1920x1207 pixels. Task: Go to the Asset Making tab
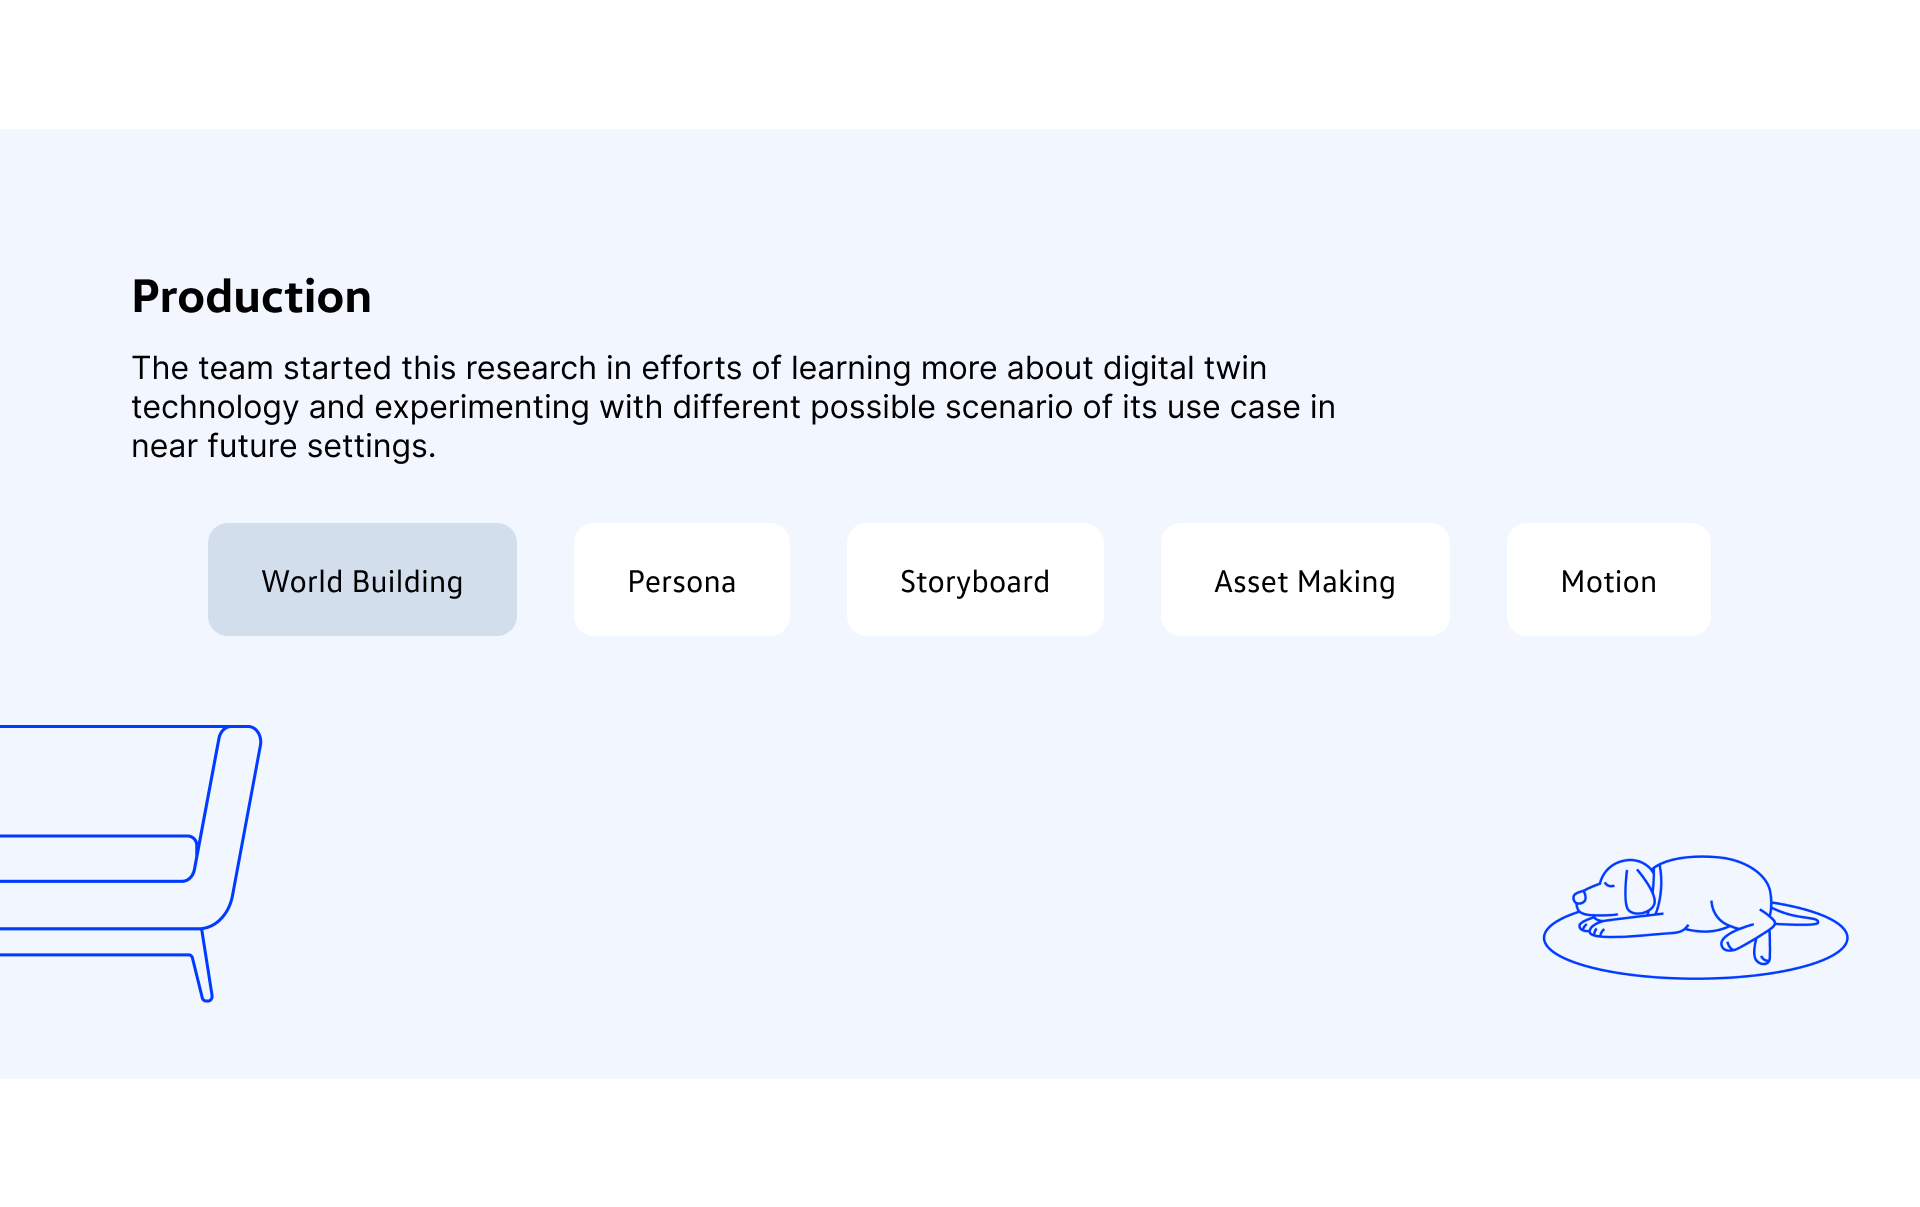1304,580
